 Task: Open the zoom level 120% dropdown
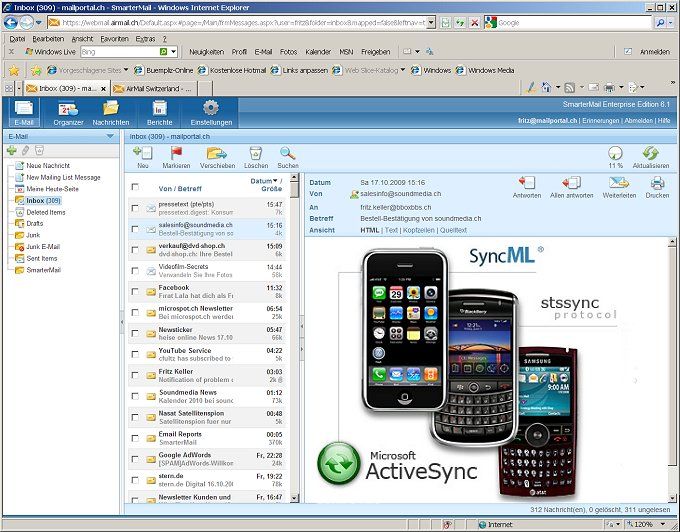tap(663, 525)
